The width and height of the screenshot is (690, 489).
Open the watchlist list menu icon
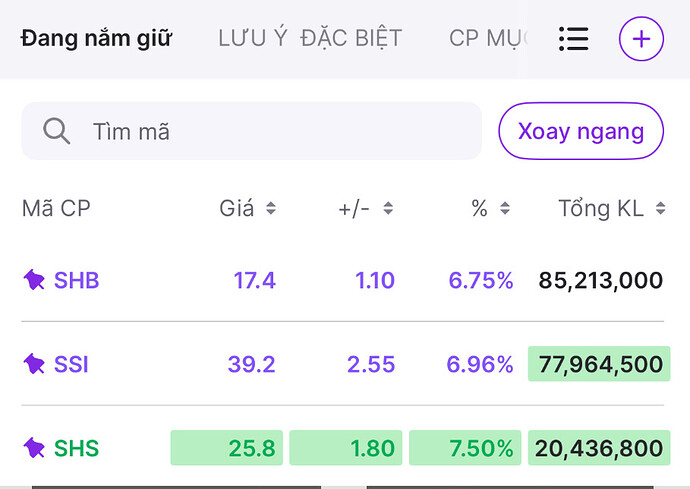(x=573, y=39)
